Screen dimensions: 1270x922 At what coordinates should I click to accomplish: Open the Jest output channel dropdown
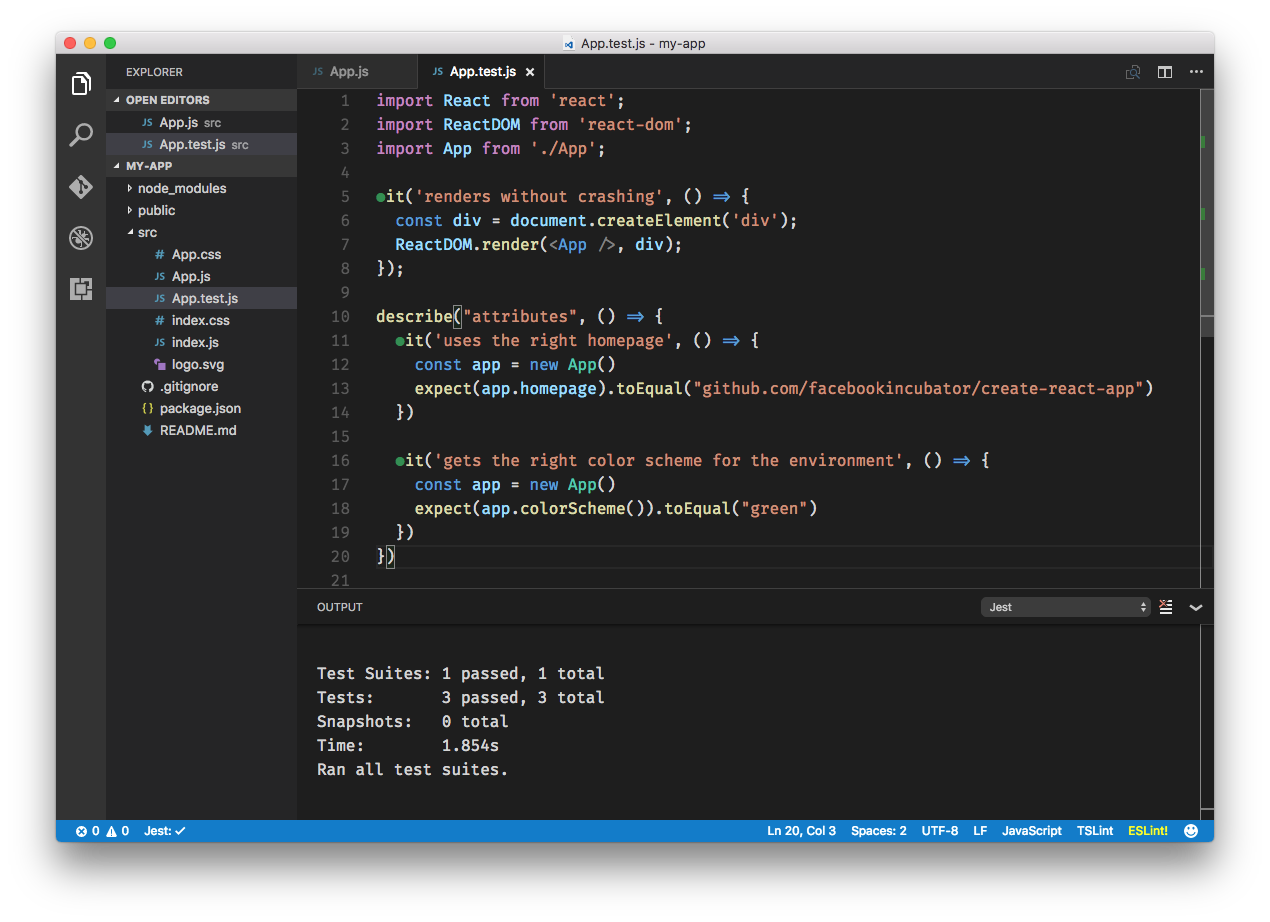point(1065,606)
